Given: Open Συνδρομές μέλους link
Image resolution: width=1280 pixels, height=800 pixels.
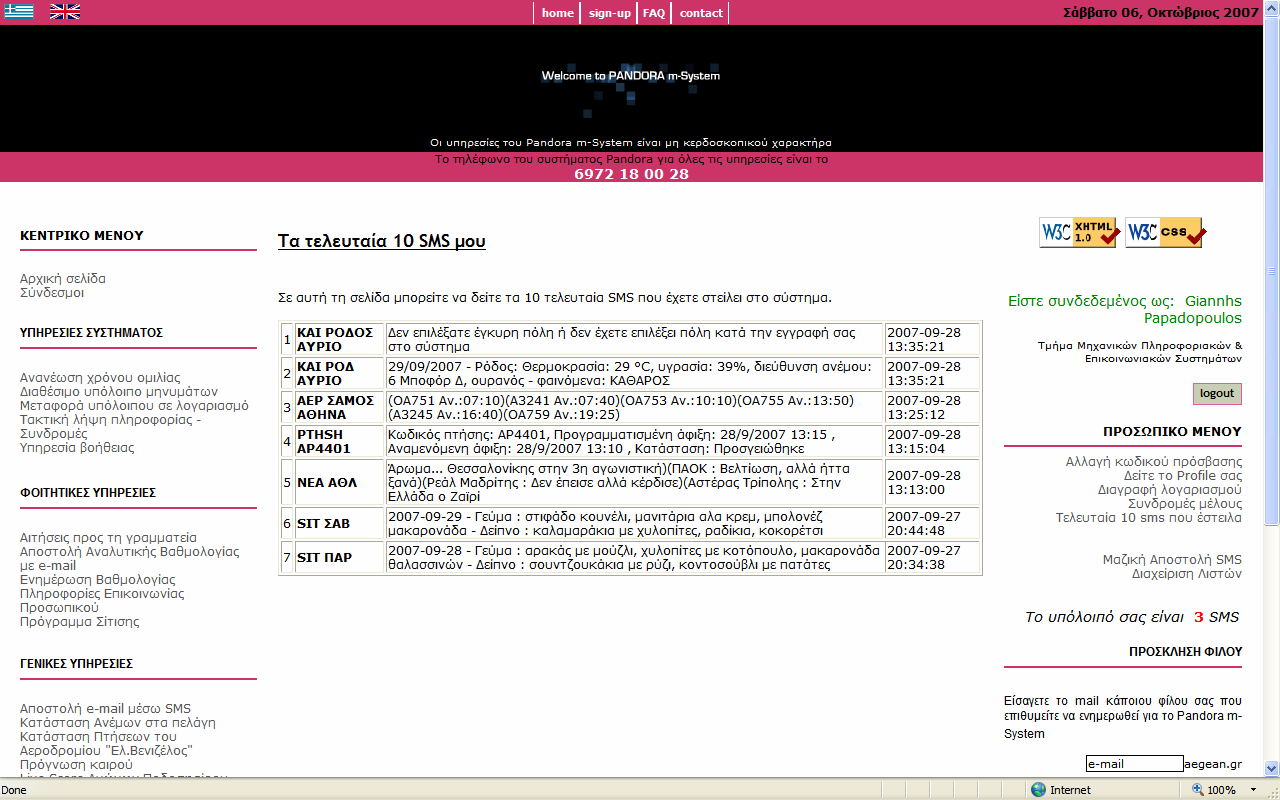Looking at the screenshot, I should (1185, 503).
